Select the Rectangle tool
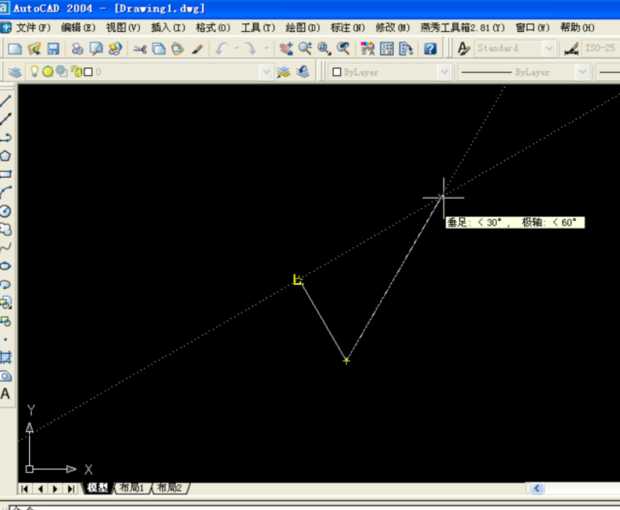This screenshot has height=510, width=620. click(x=6, y=174)
